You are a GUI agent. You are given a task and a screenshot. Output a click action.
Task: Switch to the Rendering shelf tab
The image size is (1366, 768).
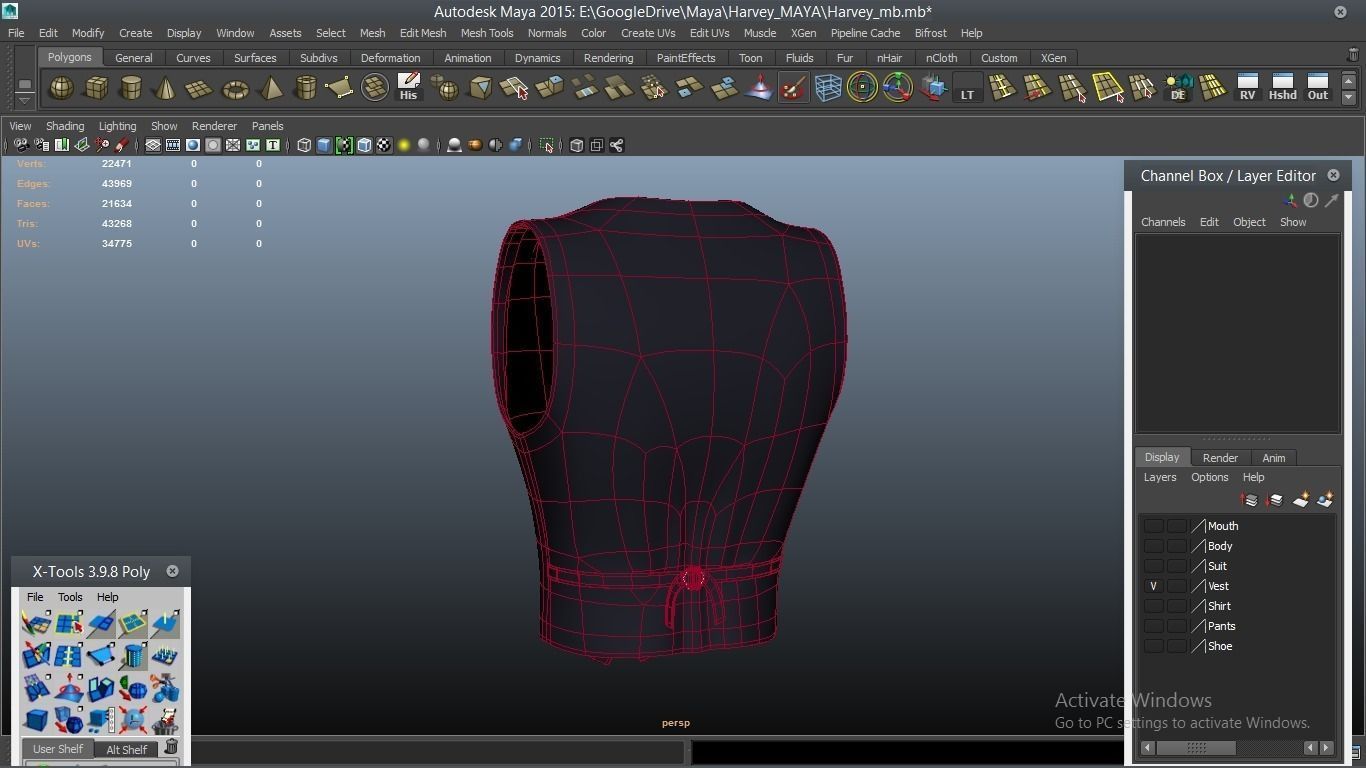(608, 58)
